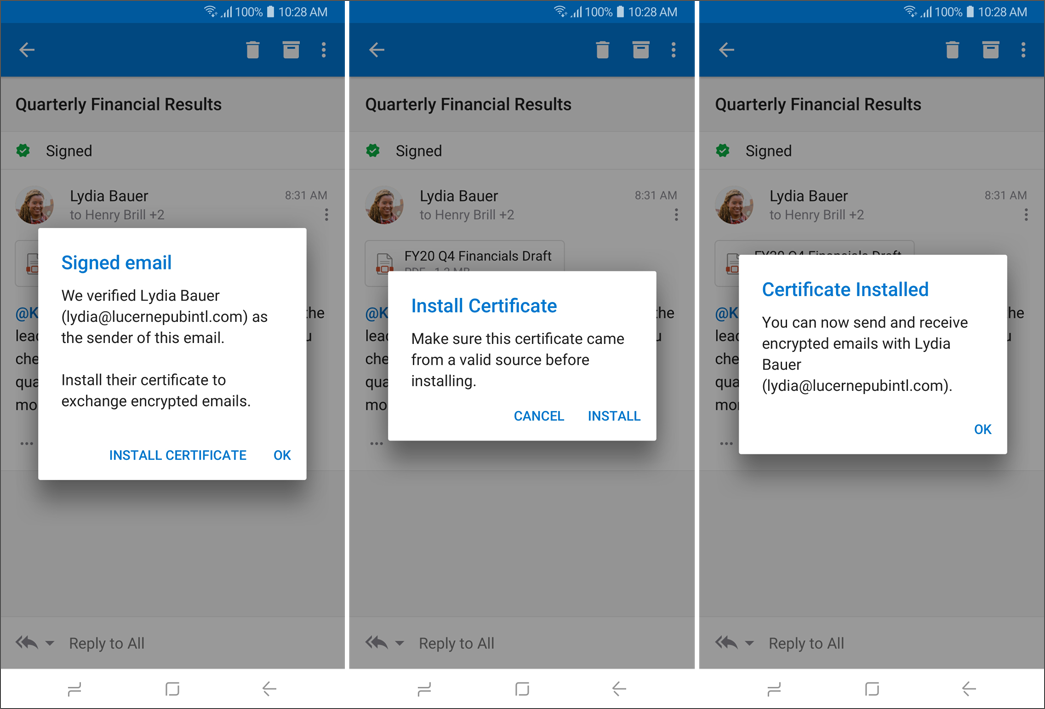
Task: Tap the Reply to All arrow icon
Action: point(29,642)
